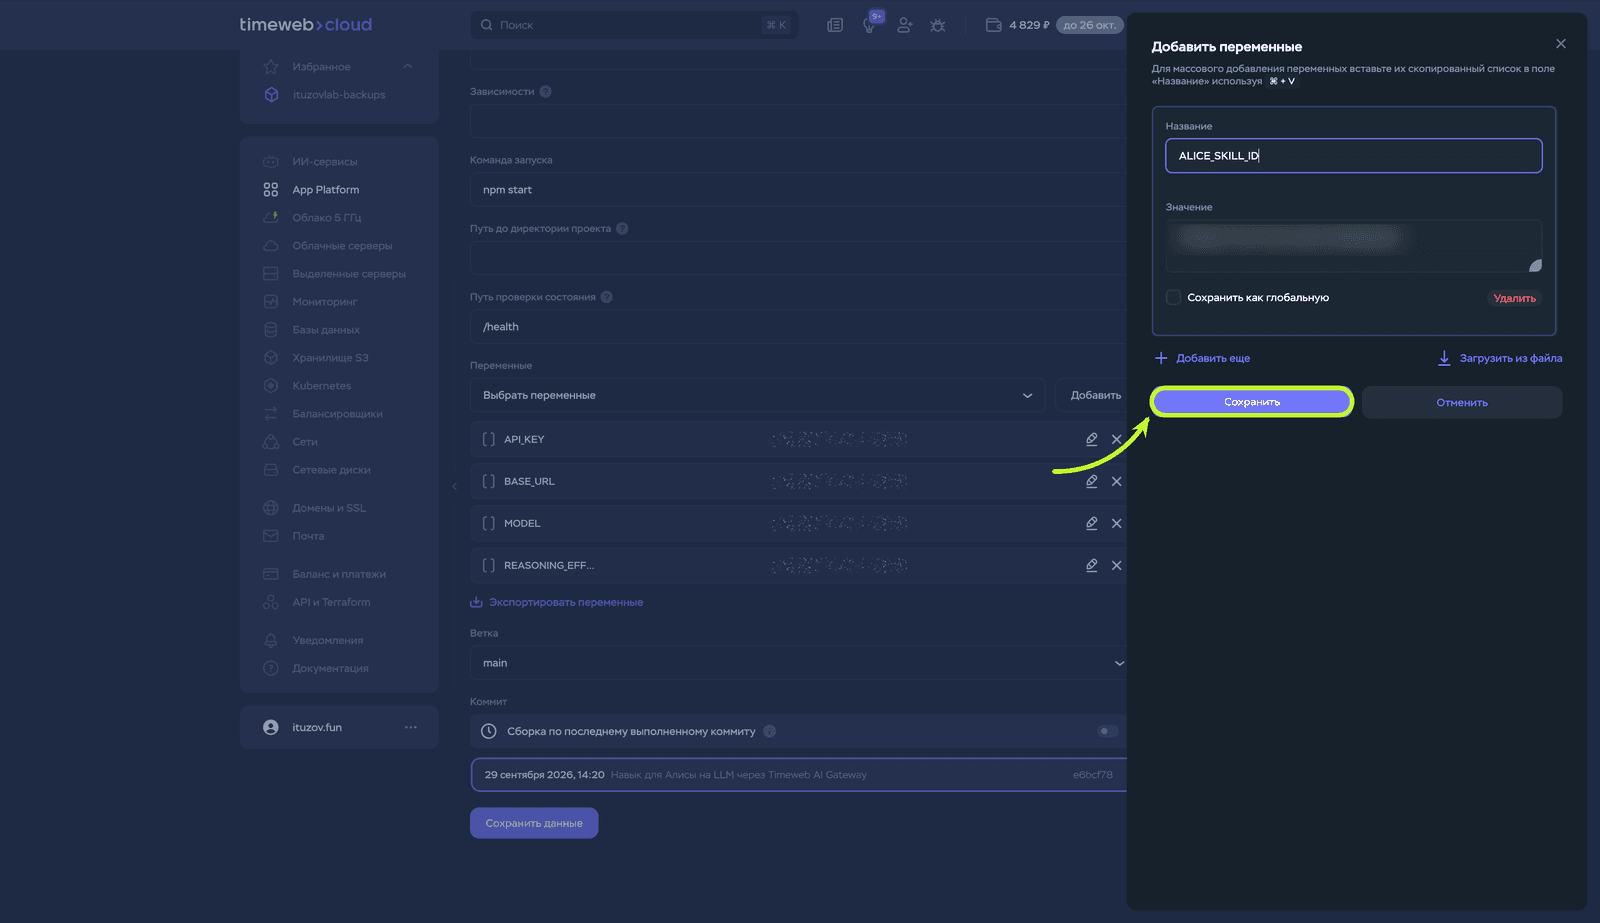Collapse the Избранное section chevron
The height and width of the screenshot is (923, 1600).
[407, 67]
